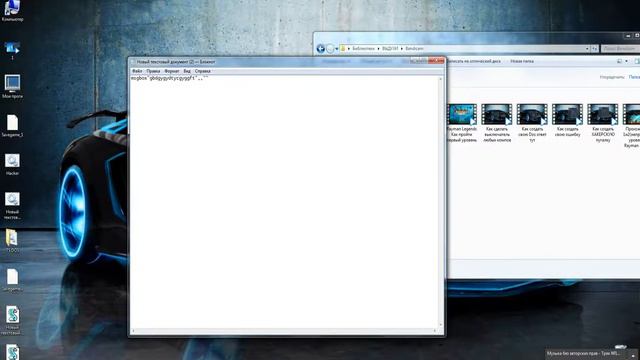Open Explorer recent locations dropdown arrow

(x=336, y=49)
